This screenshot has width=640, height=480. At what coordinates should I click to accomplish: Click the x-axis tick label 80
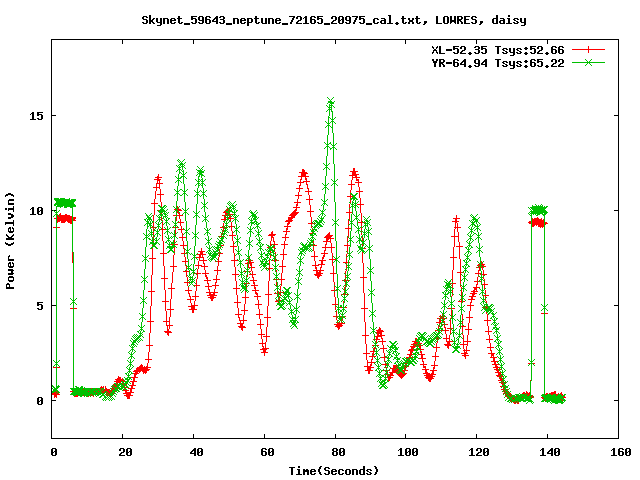coord(338,452)
